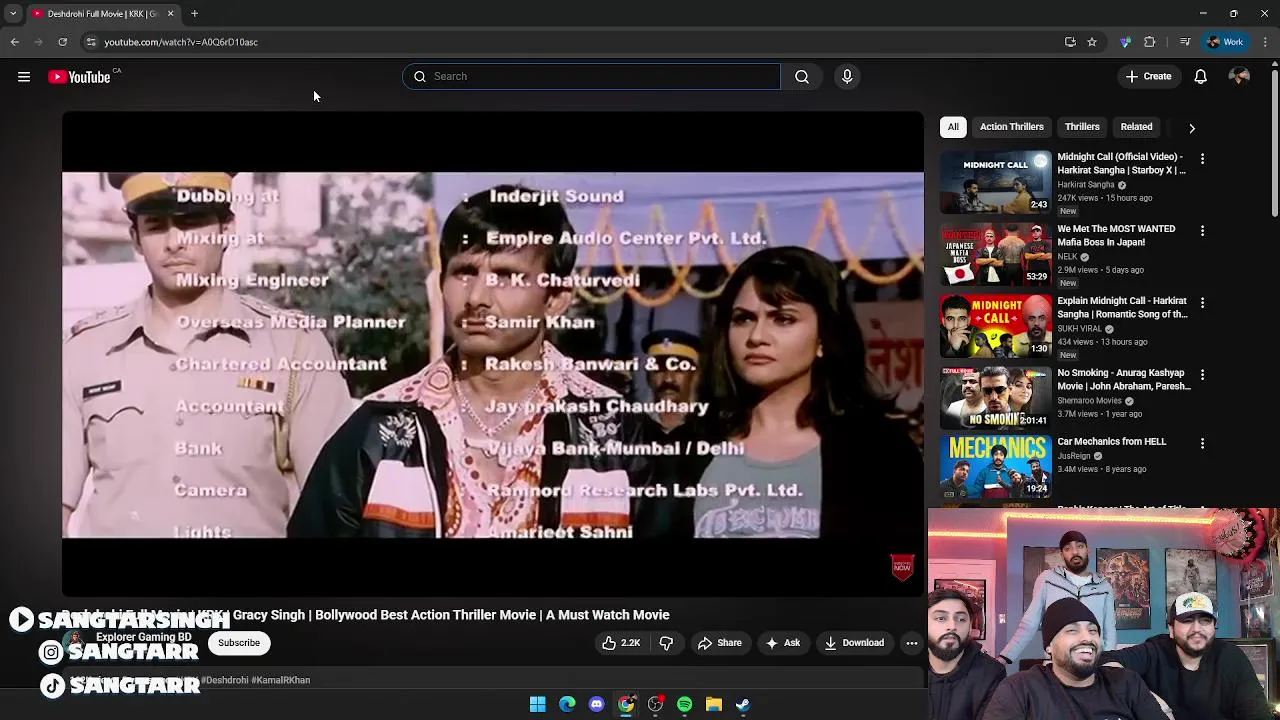
Task: Expand the tab search dropdown
Action: [x=13, y=14]
